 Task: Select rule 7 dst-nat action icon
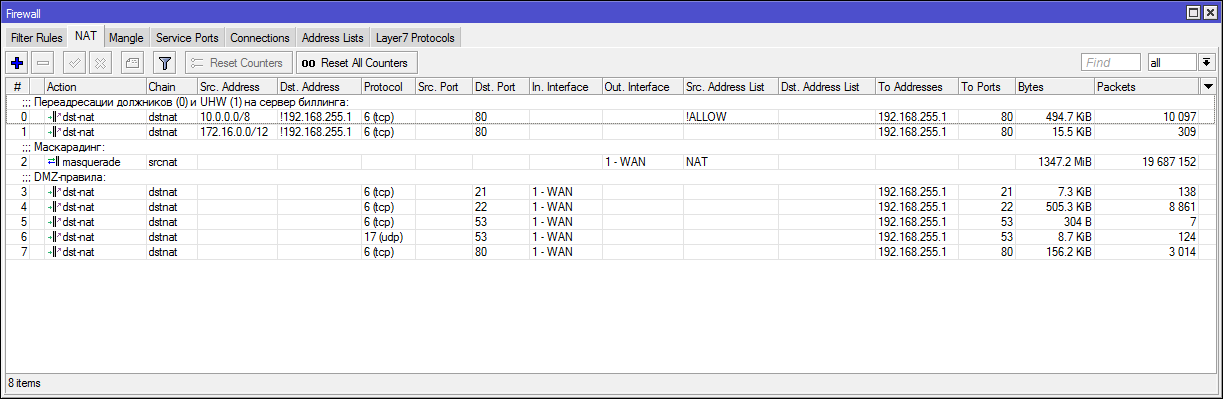coord(54,251)
